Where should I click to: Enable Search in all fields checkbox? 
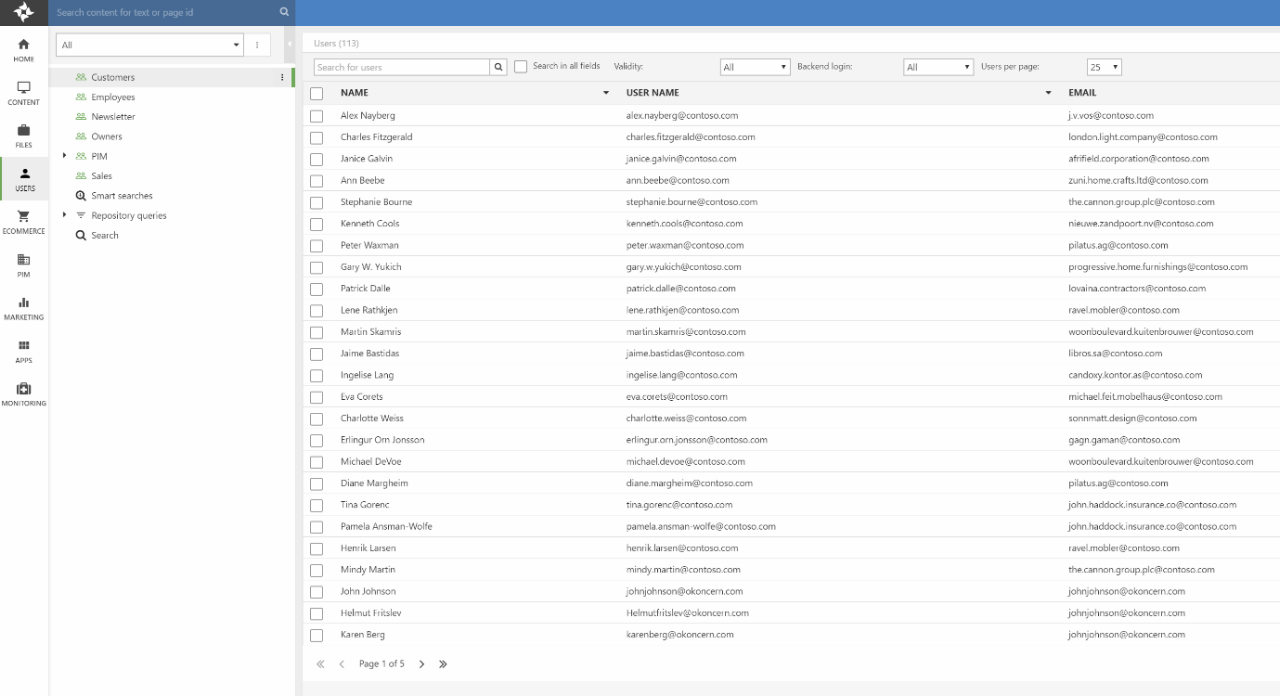point(521,67)
